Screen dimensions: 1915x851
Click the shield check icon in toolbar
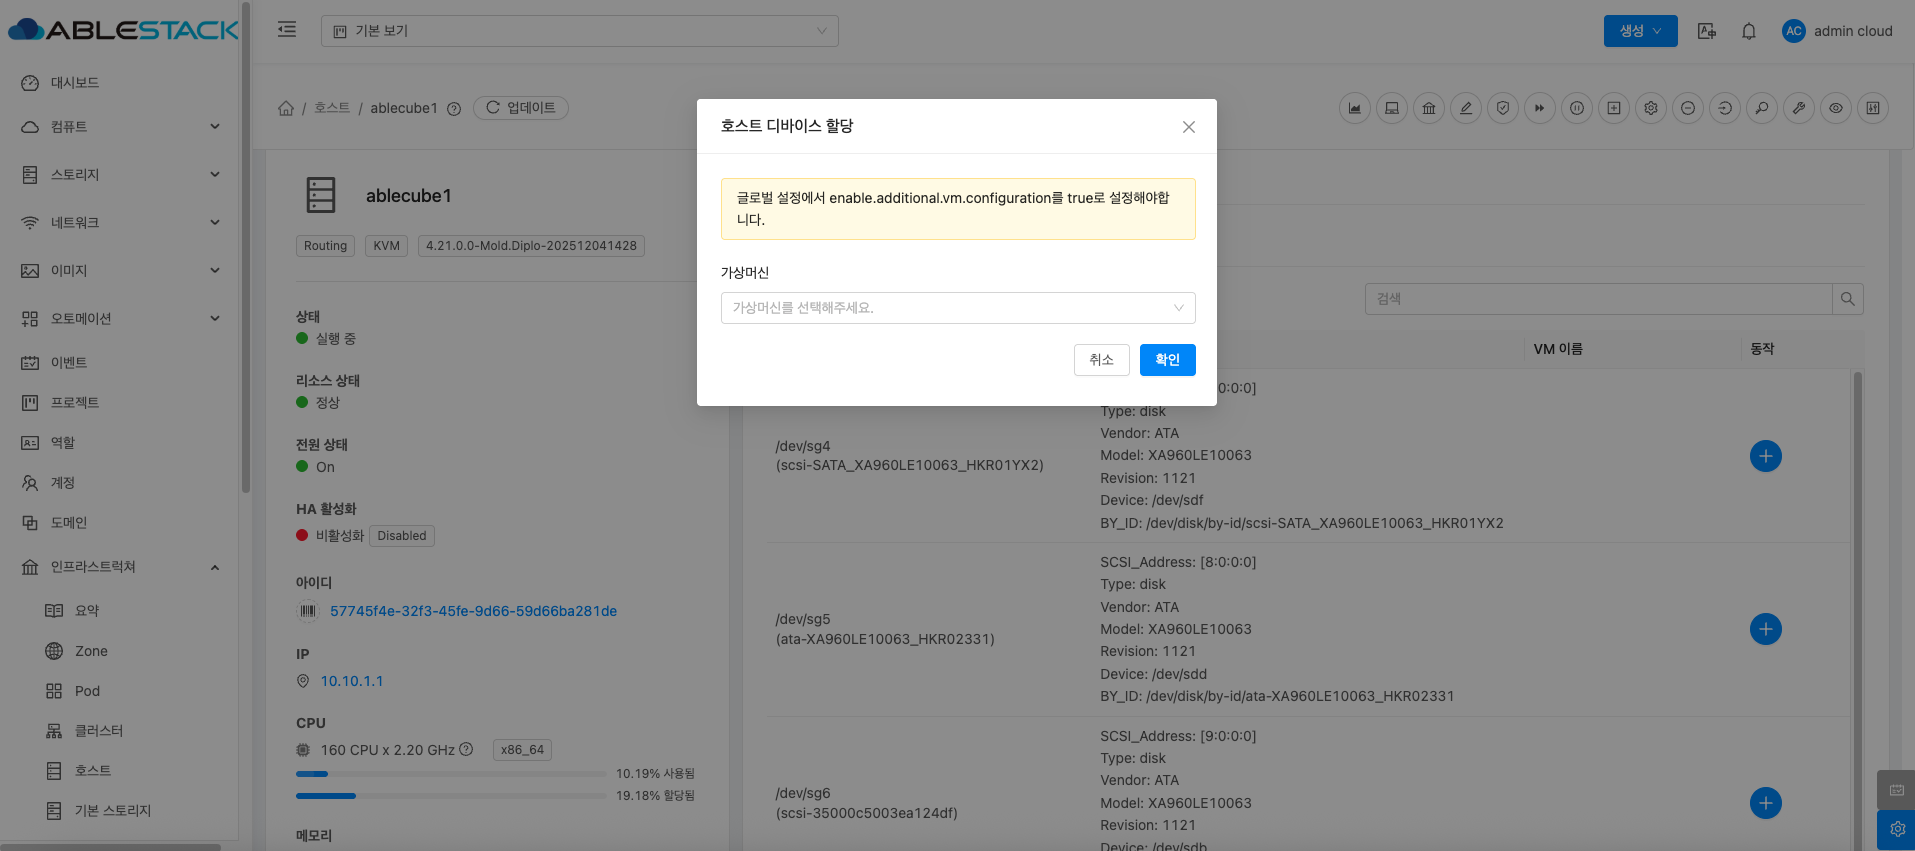(1502, 108)
